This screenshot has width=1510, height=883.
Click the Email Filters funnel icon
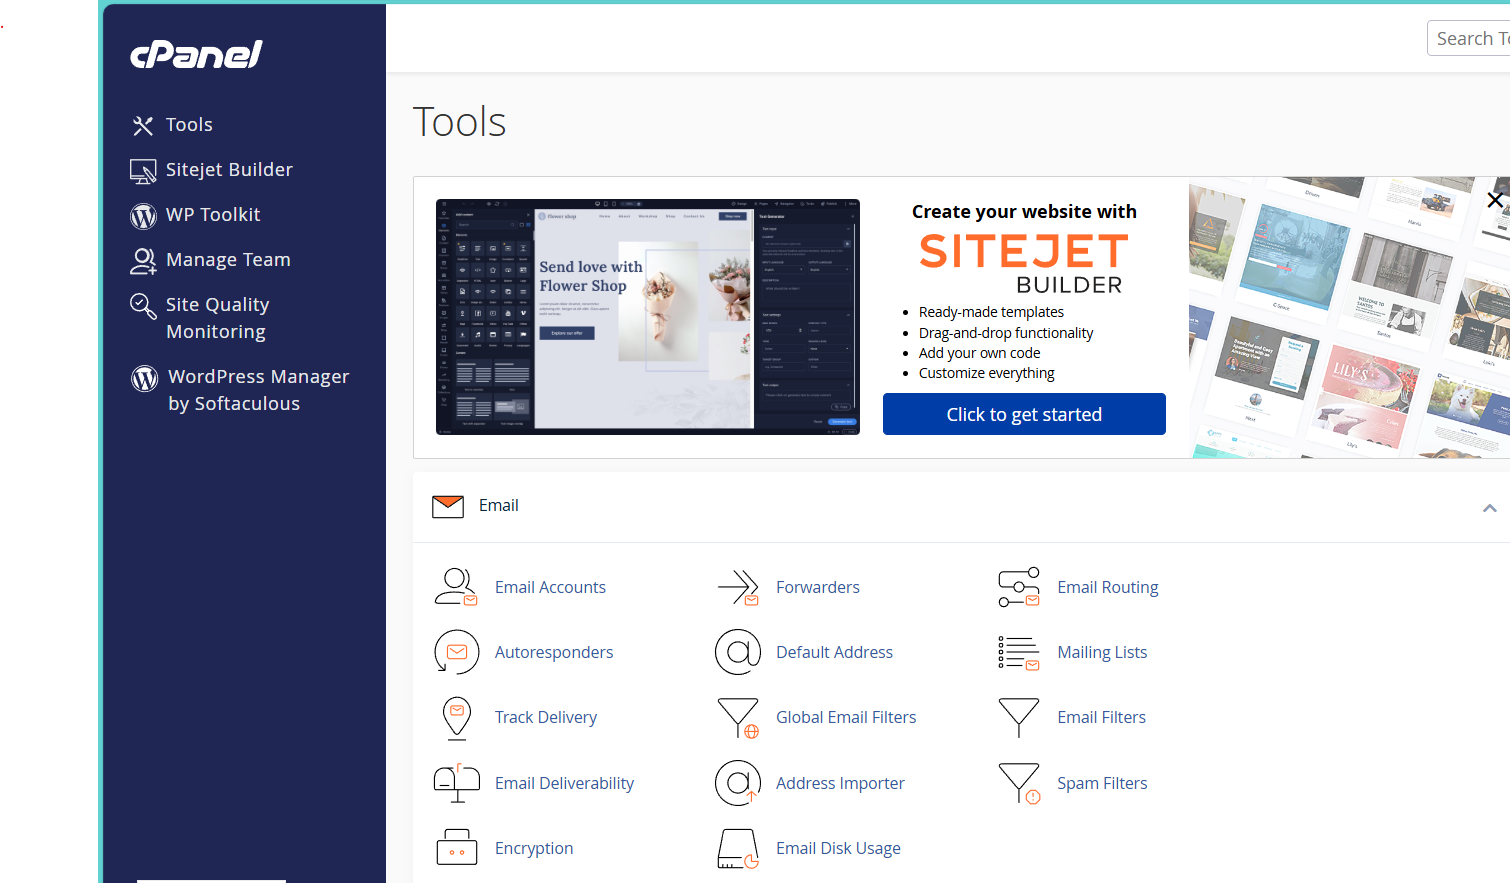[x=1019, y=717]
